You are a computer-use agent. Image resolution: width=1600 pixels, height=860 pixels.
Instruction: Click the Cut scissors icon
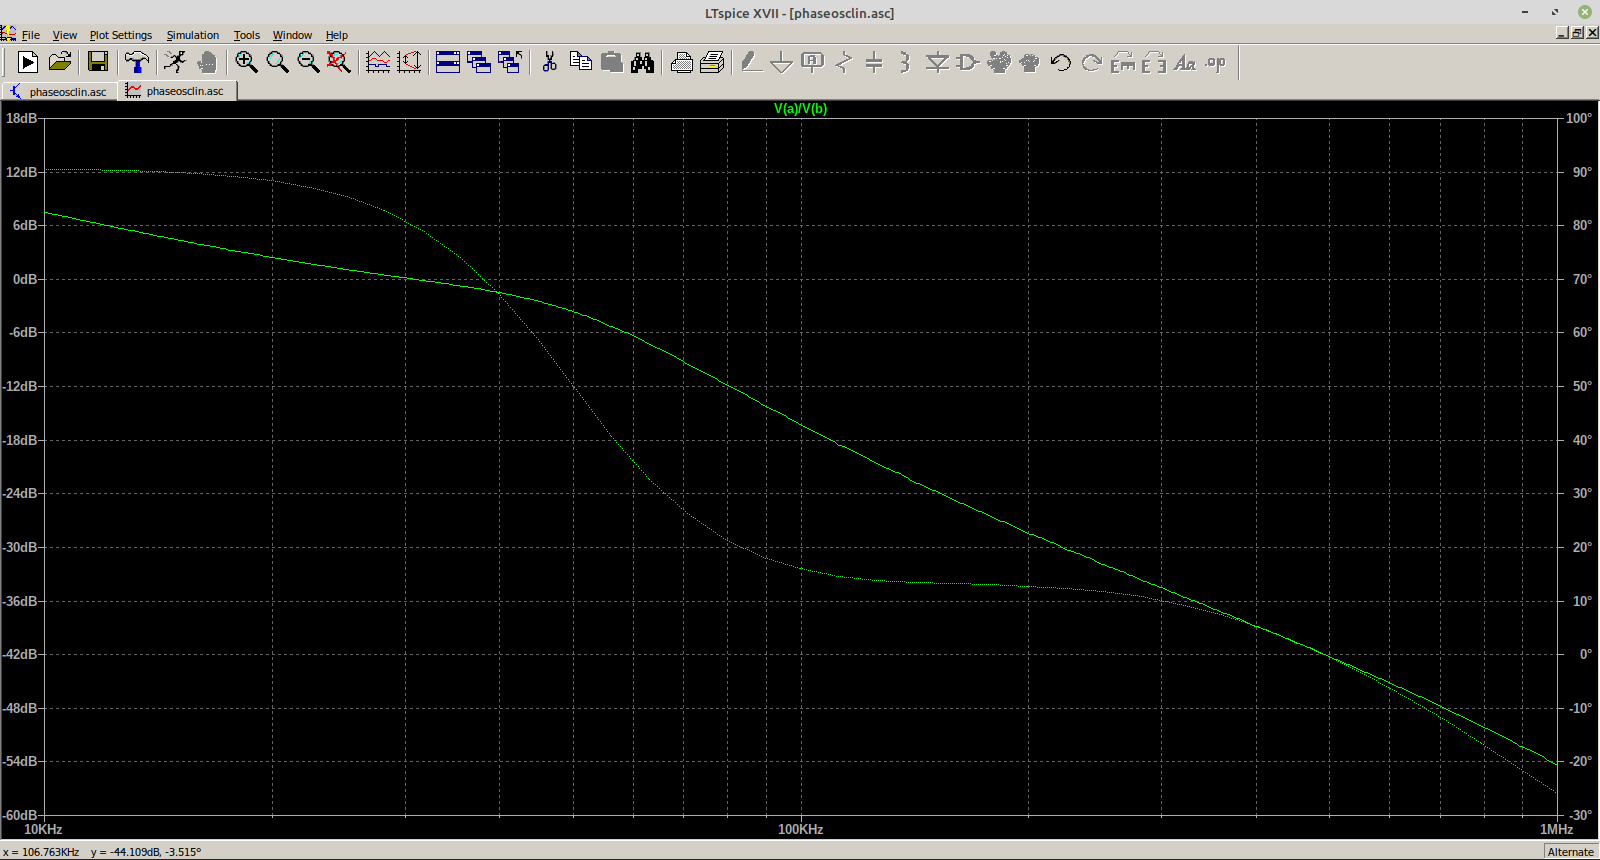549,62
